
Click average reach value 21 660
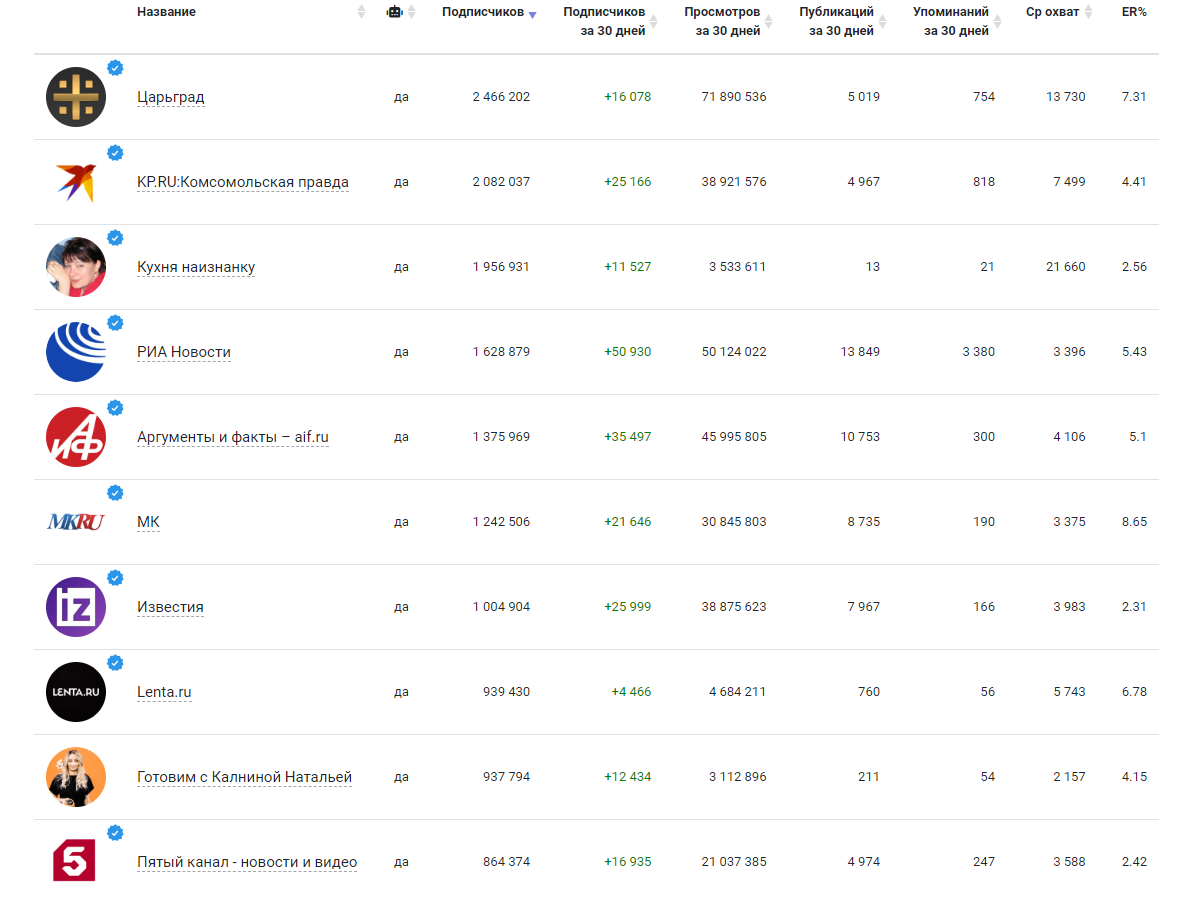pos(1065,267)
